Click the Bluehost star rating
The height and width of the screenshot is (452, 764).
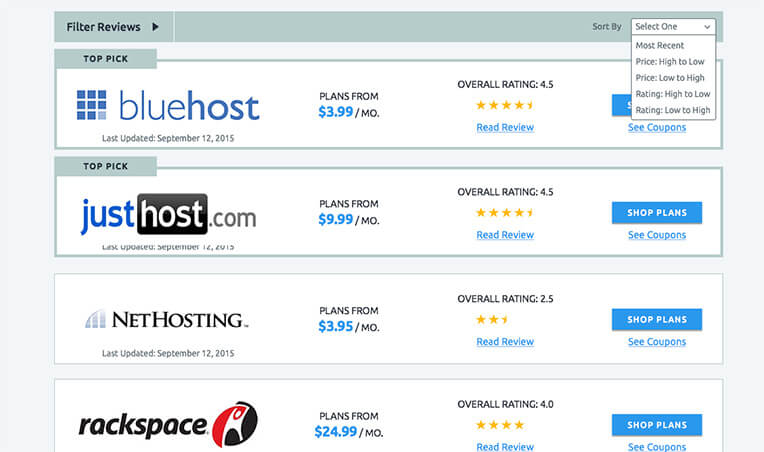505,105
